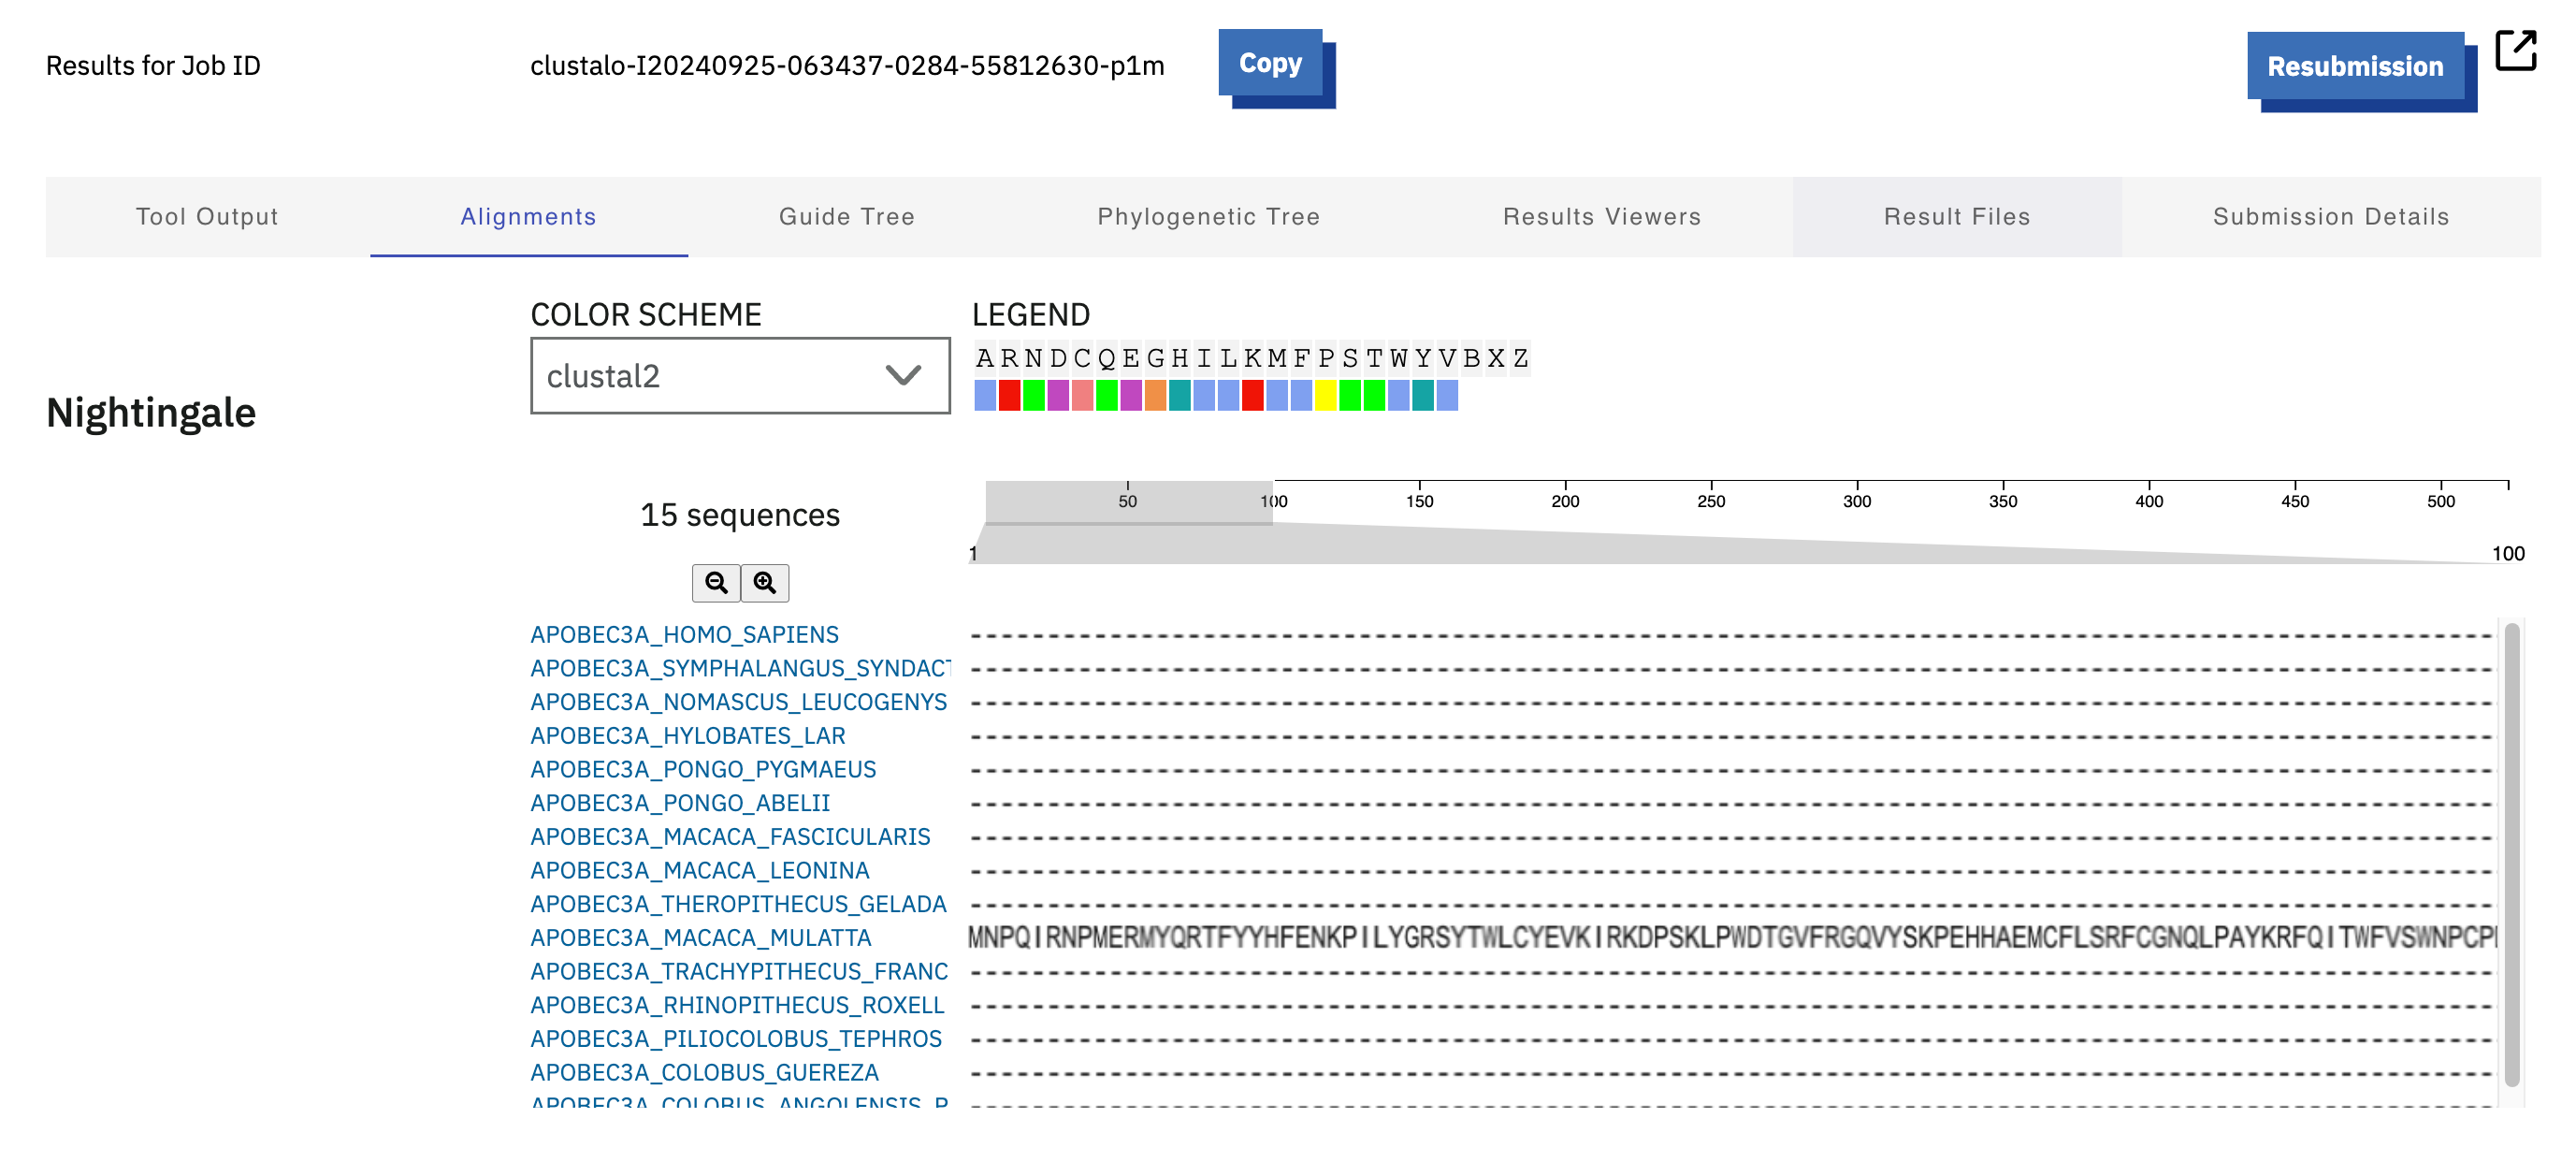Click the zoom out magnifier icon
The image size is (2576, 1162).
(716, 583)
